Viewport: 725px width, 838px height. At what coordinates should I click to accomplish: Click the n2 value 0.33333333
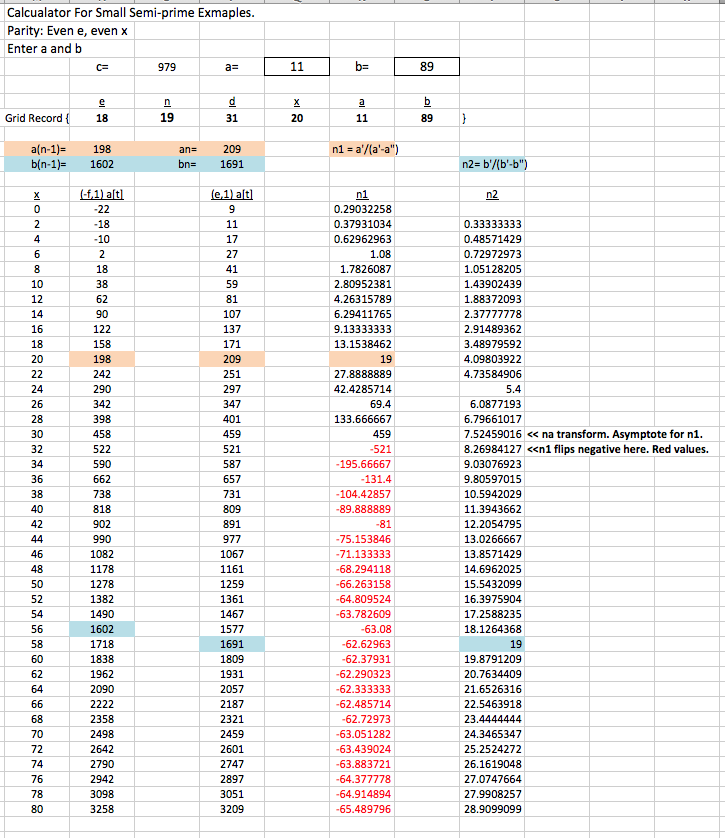492,224
